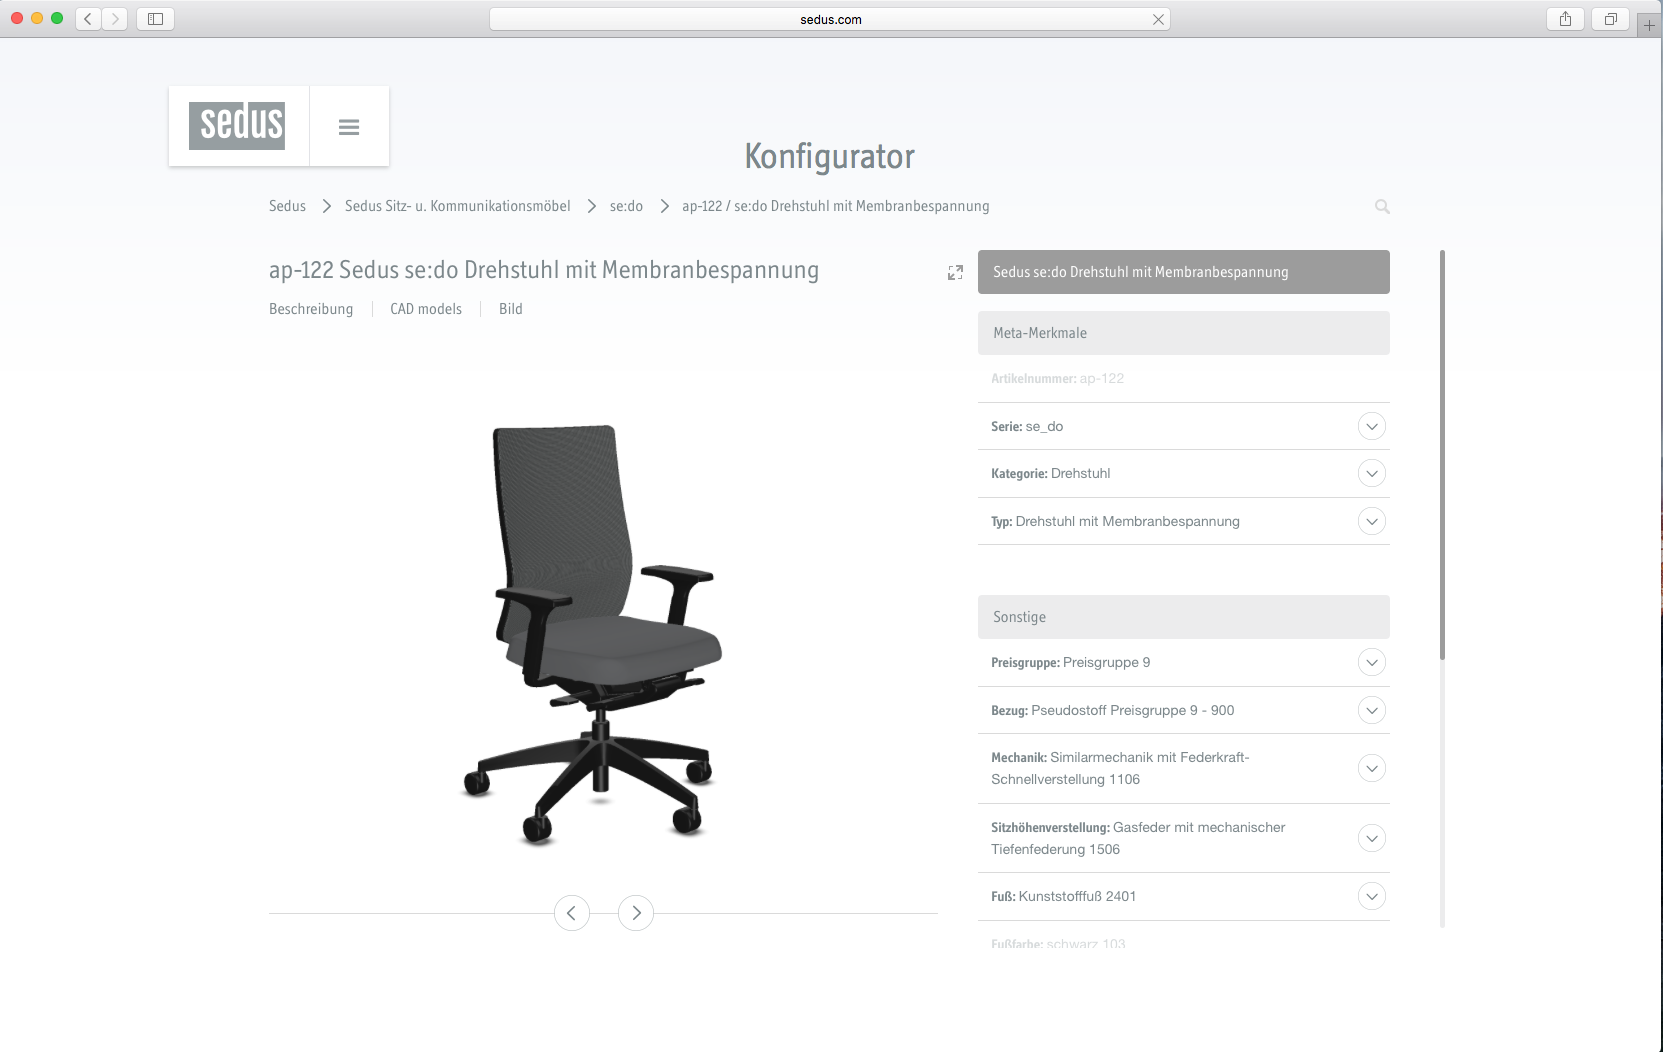The image size is (1663, 1052).
Task: Switch to the Beschreibung tab
Action: [311, 309]
